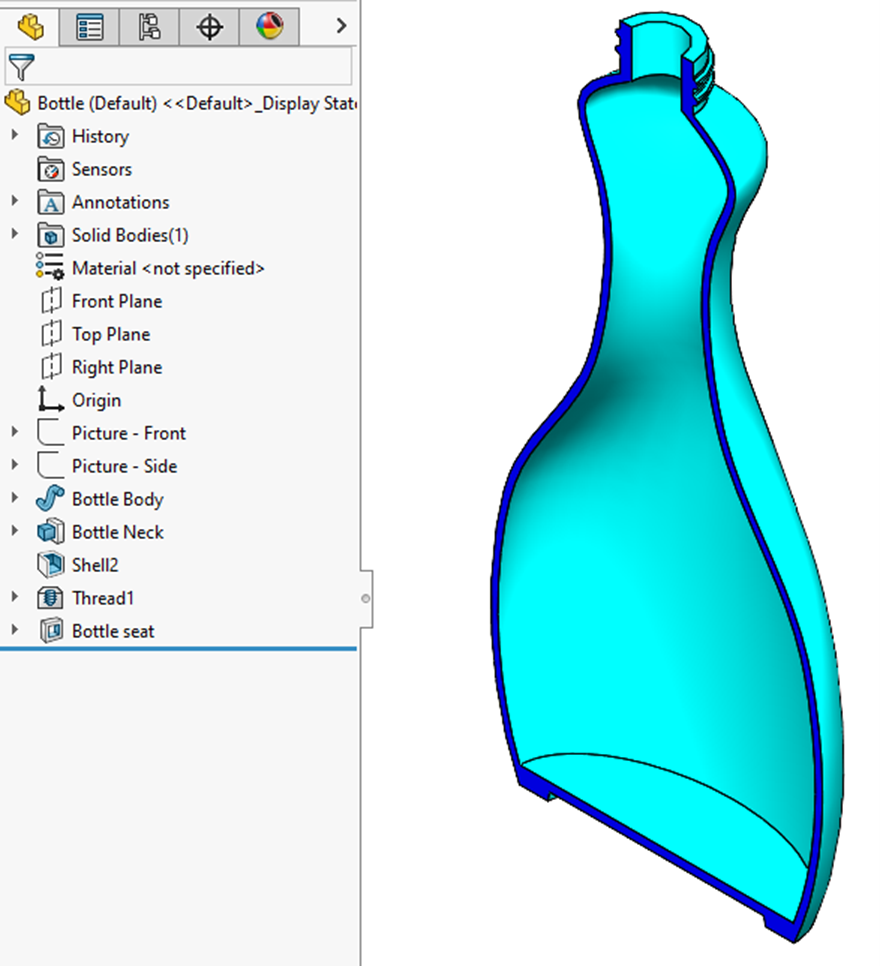Screen dimensions: 880x966
Task: Open the FeatureManager Design Tree tab
Action: click(x=31, y=26)
